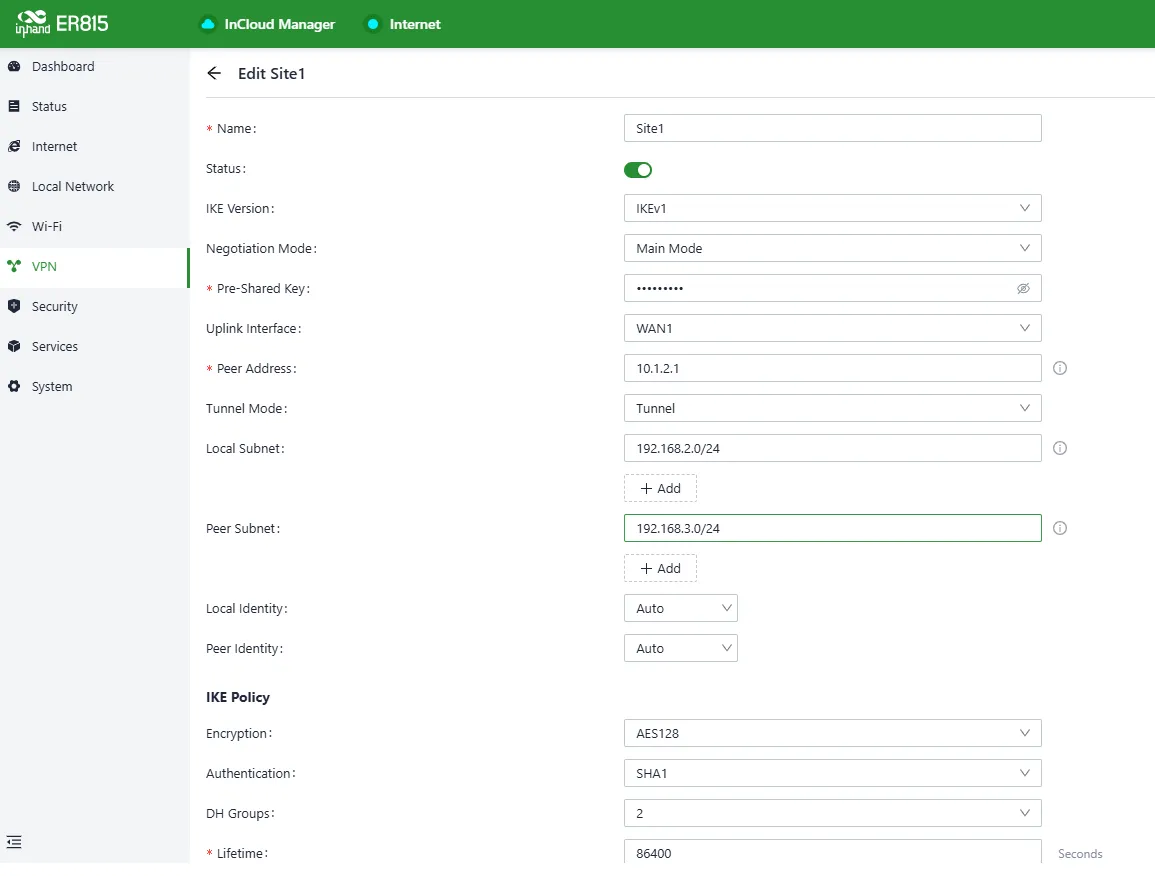This screenshot has width=1155, height=876.
Task: Click the Security shield icon in sidebar
Action: click(x=14, y=306)
